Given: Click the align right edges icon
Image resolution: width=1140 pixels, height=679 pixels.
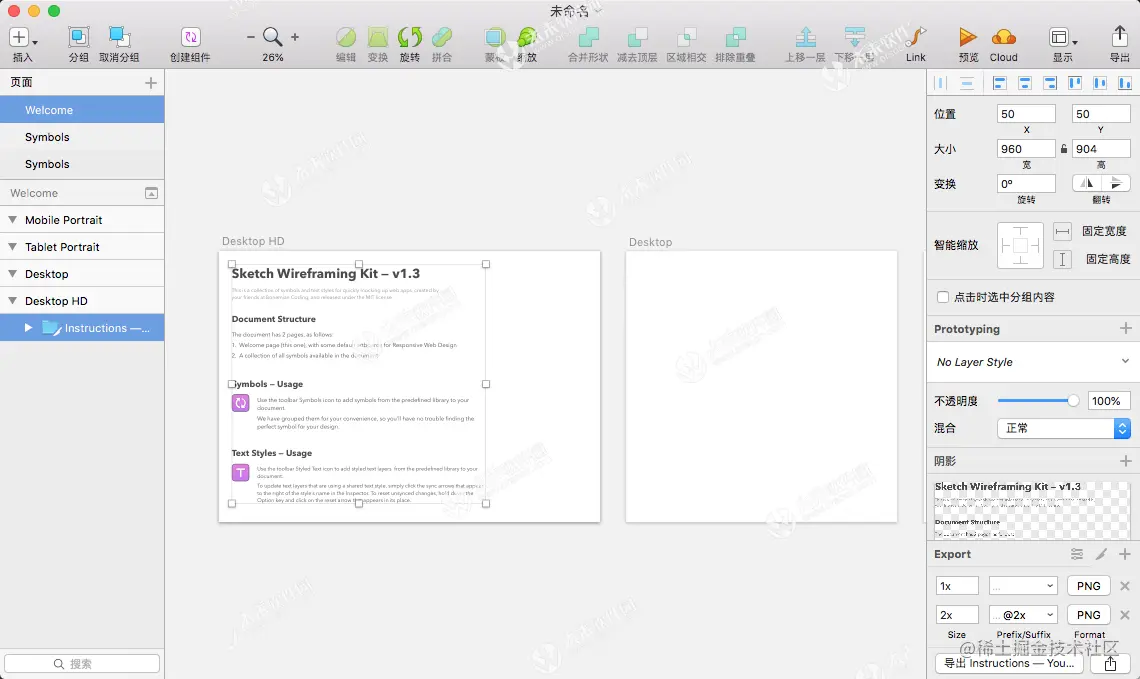Looking at the screenshot, I should tap(1050, 84).
